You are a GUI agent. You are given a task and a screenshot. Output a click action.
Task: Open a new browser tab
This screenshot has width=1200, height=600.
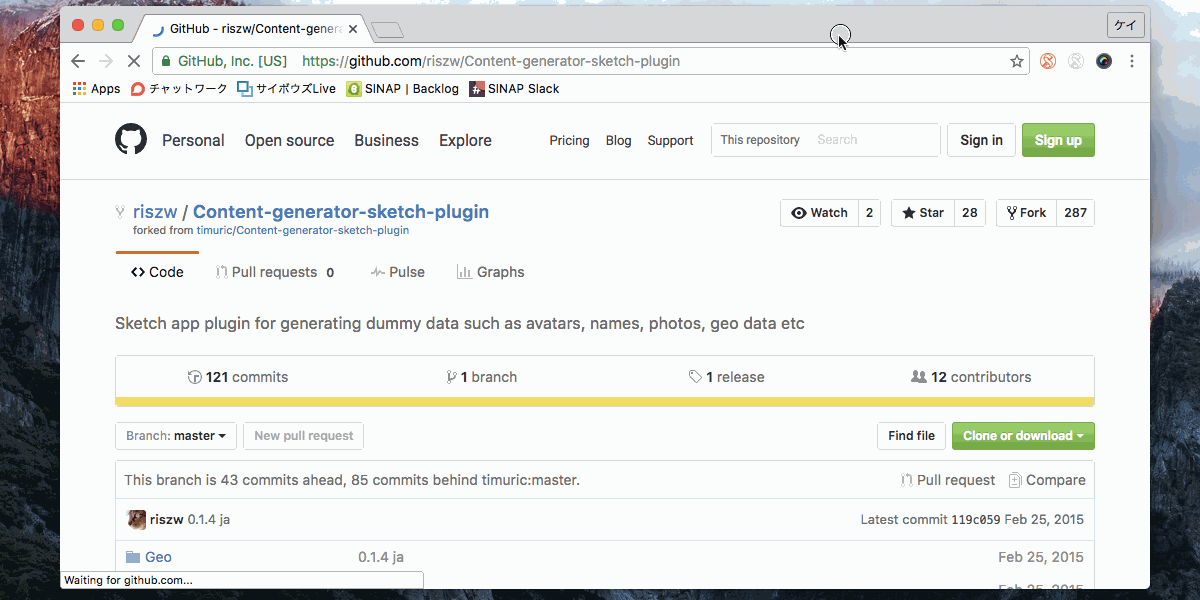point(386,30)
